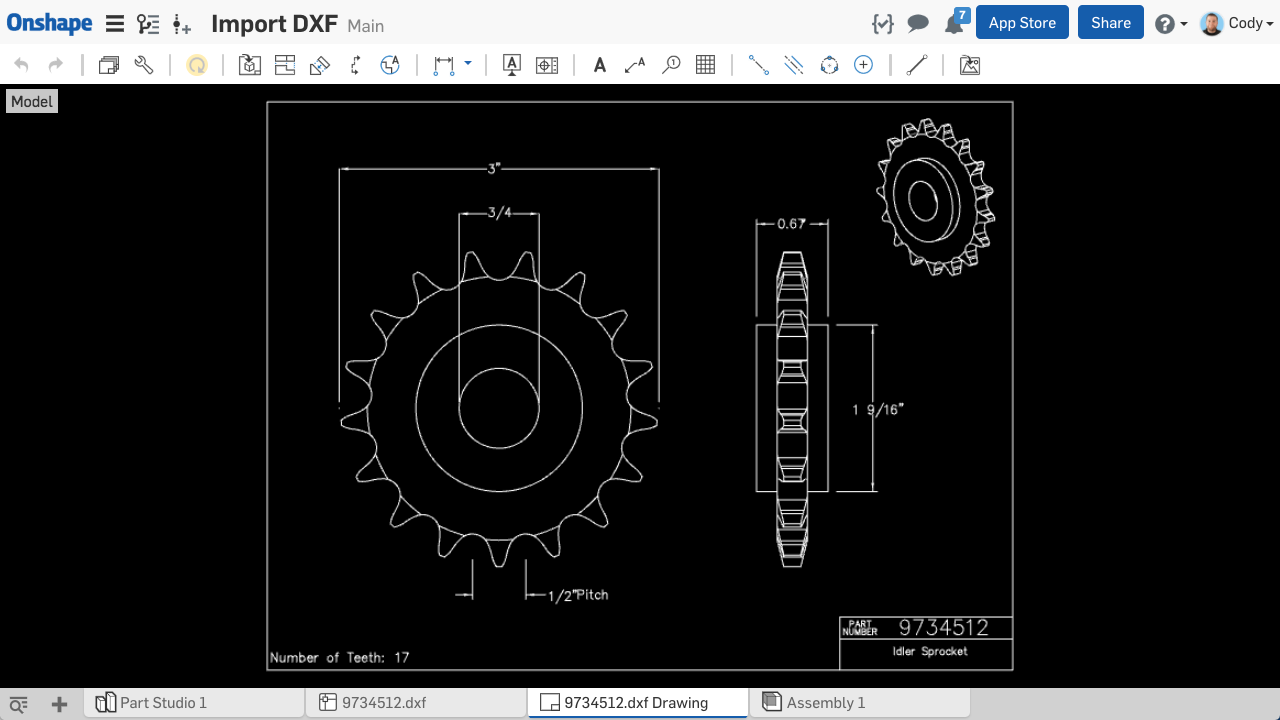Select the Line tool
Viewport: 1280px width, 720px height.
click(x=916, y=64)
